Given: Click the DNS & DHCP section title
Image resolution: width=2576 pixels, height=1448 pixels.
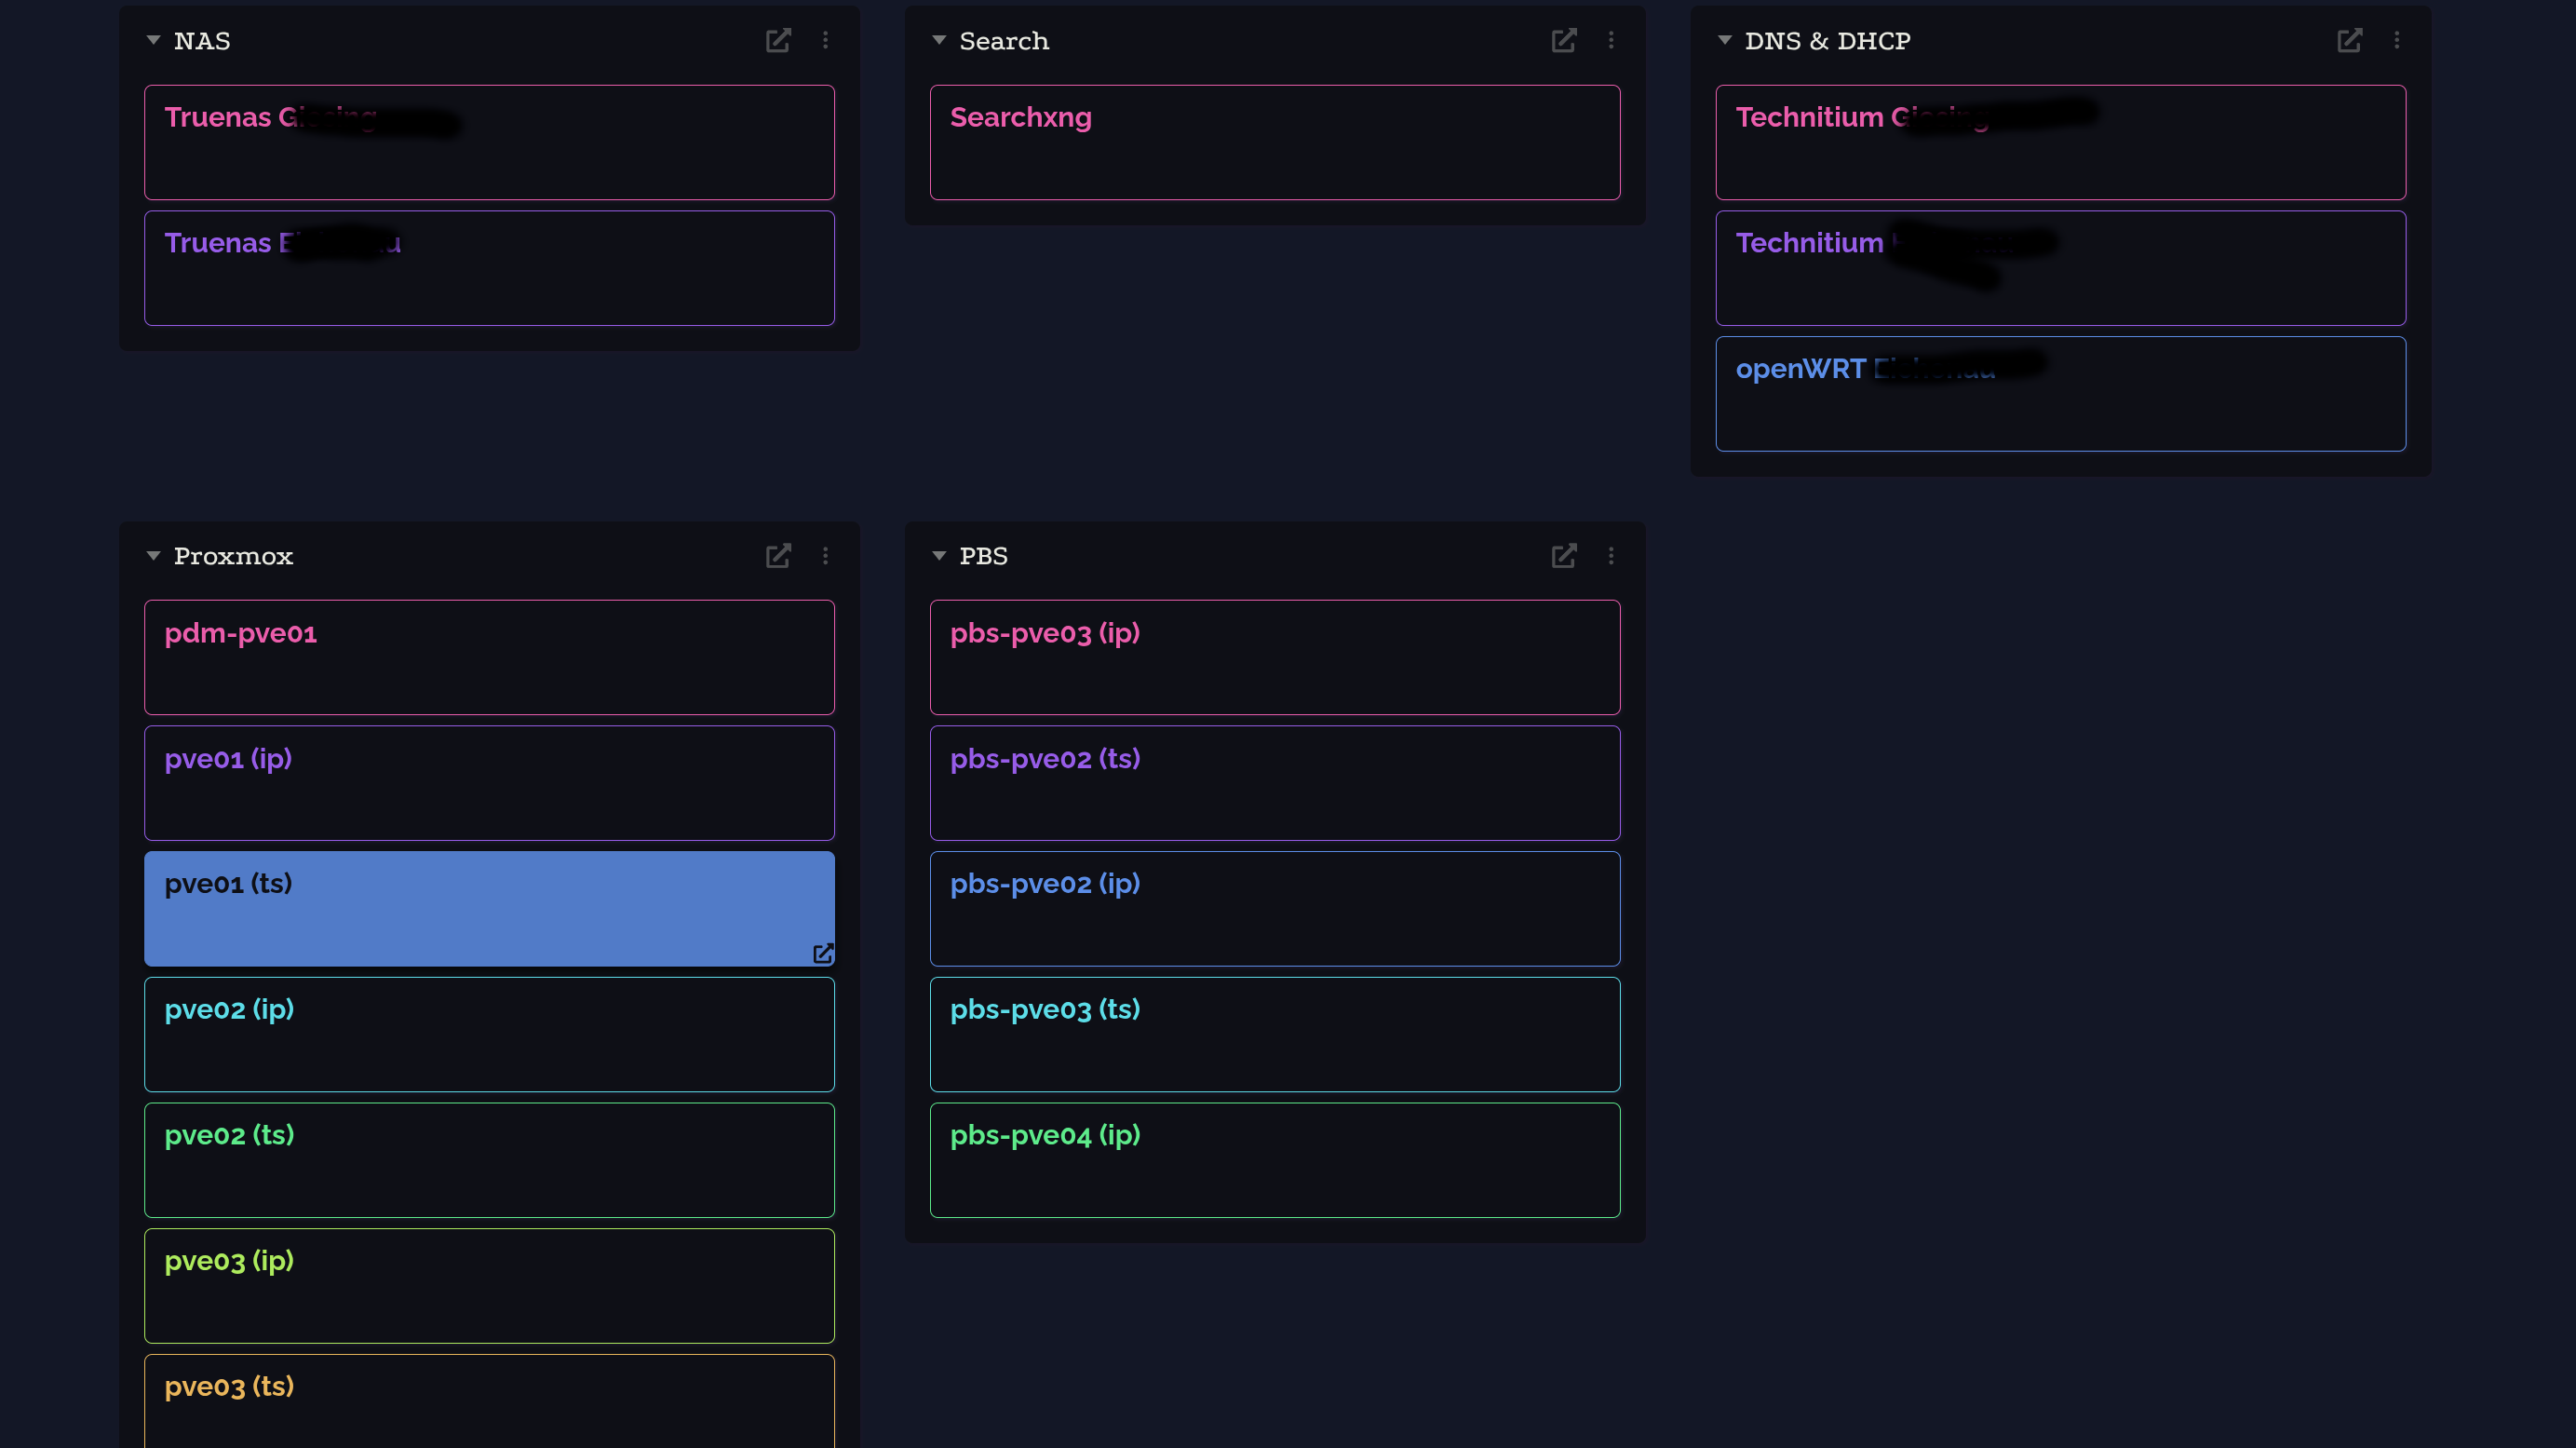Looking at the screenshot, I should click(1828, 41).
